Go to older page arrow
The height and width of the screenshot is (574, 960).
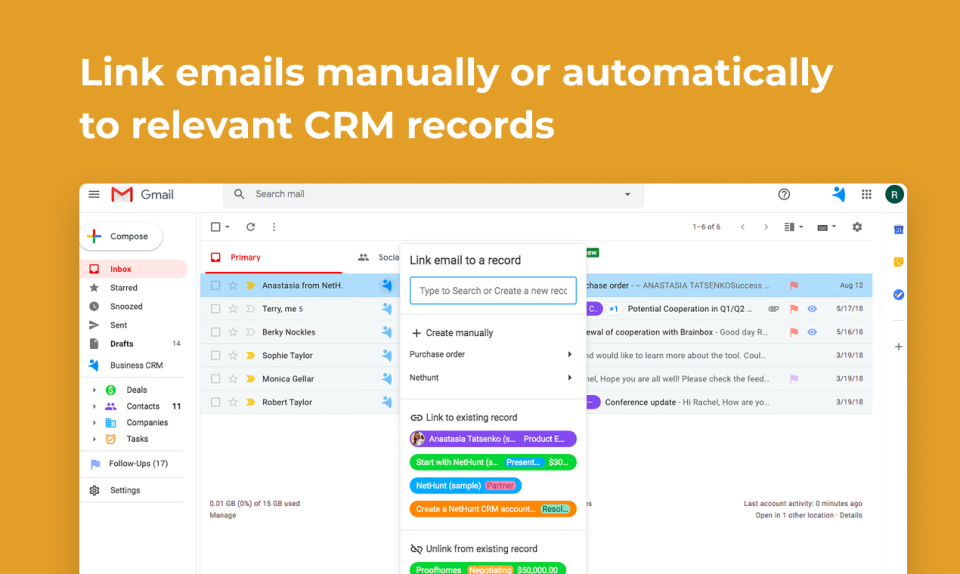point(766,227)
